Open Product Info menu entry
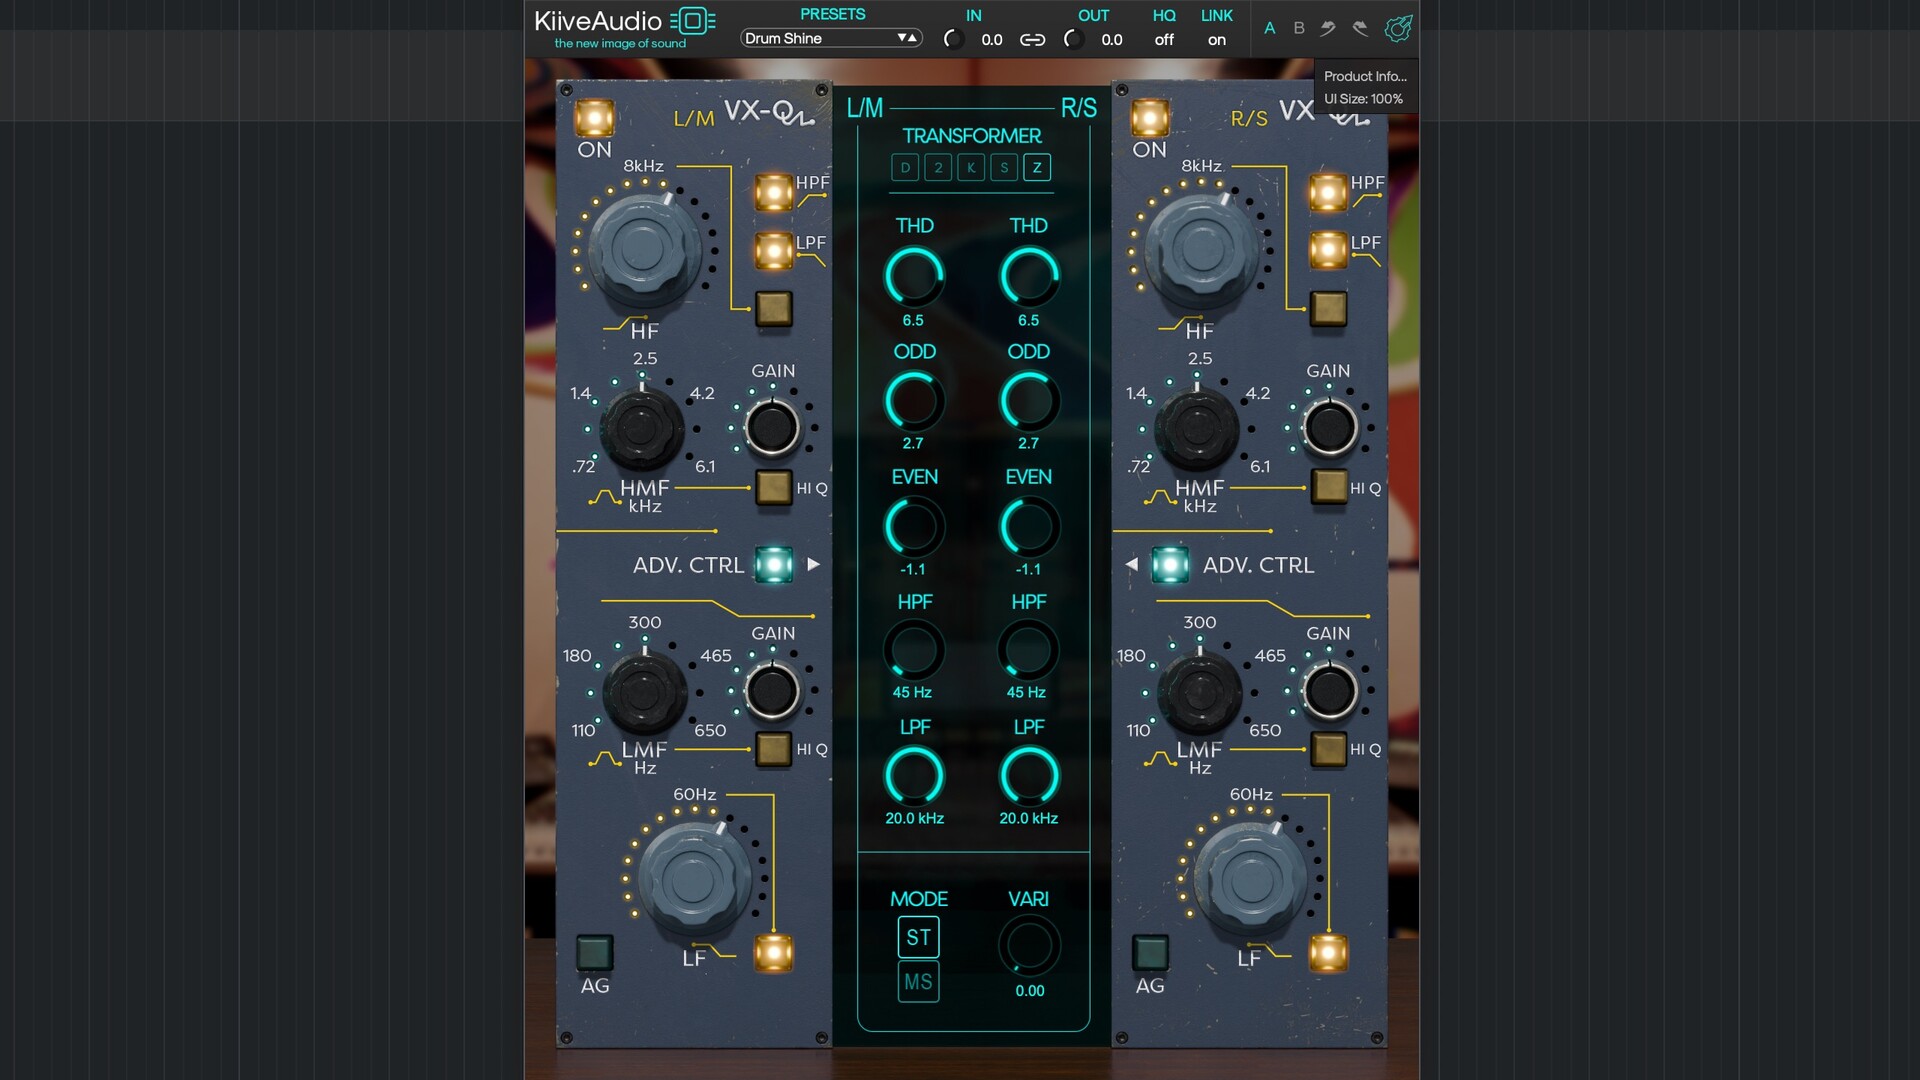1920x1080 pixels. tap(1365, 76)
